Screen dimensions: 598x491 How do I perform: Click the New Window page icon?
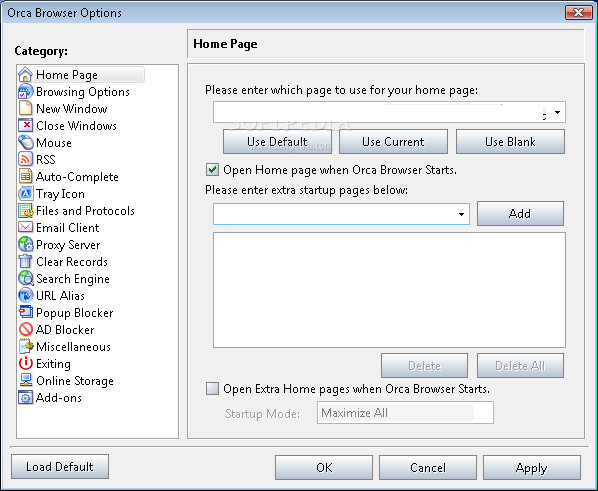[26, 108]
